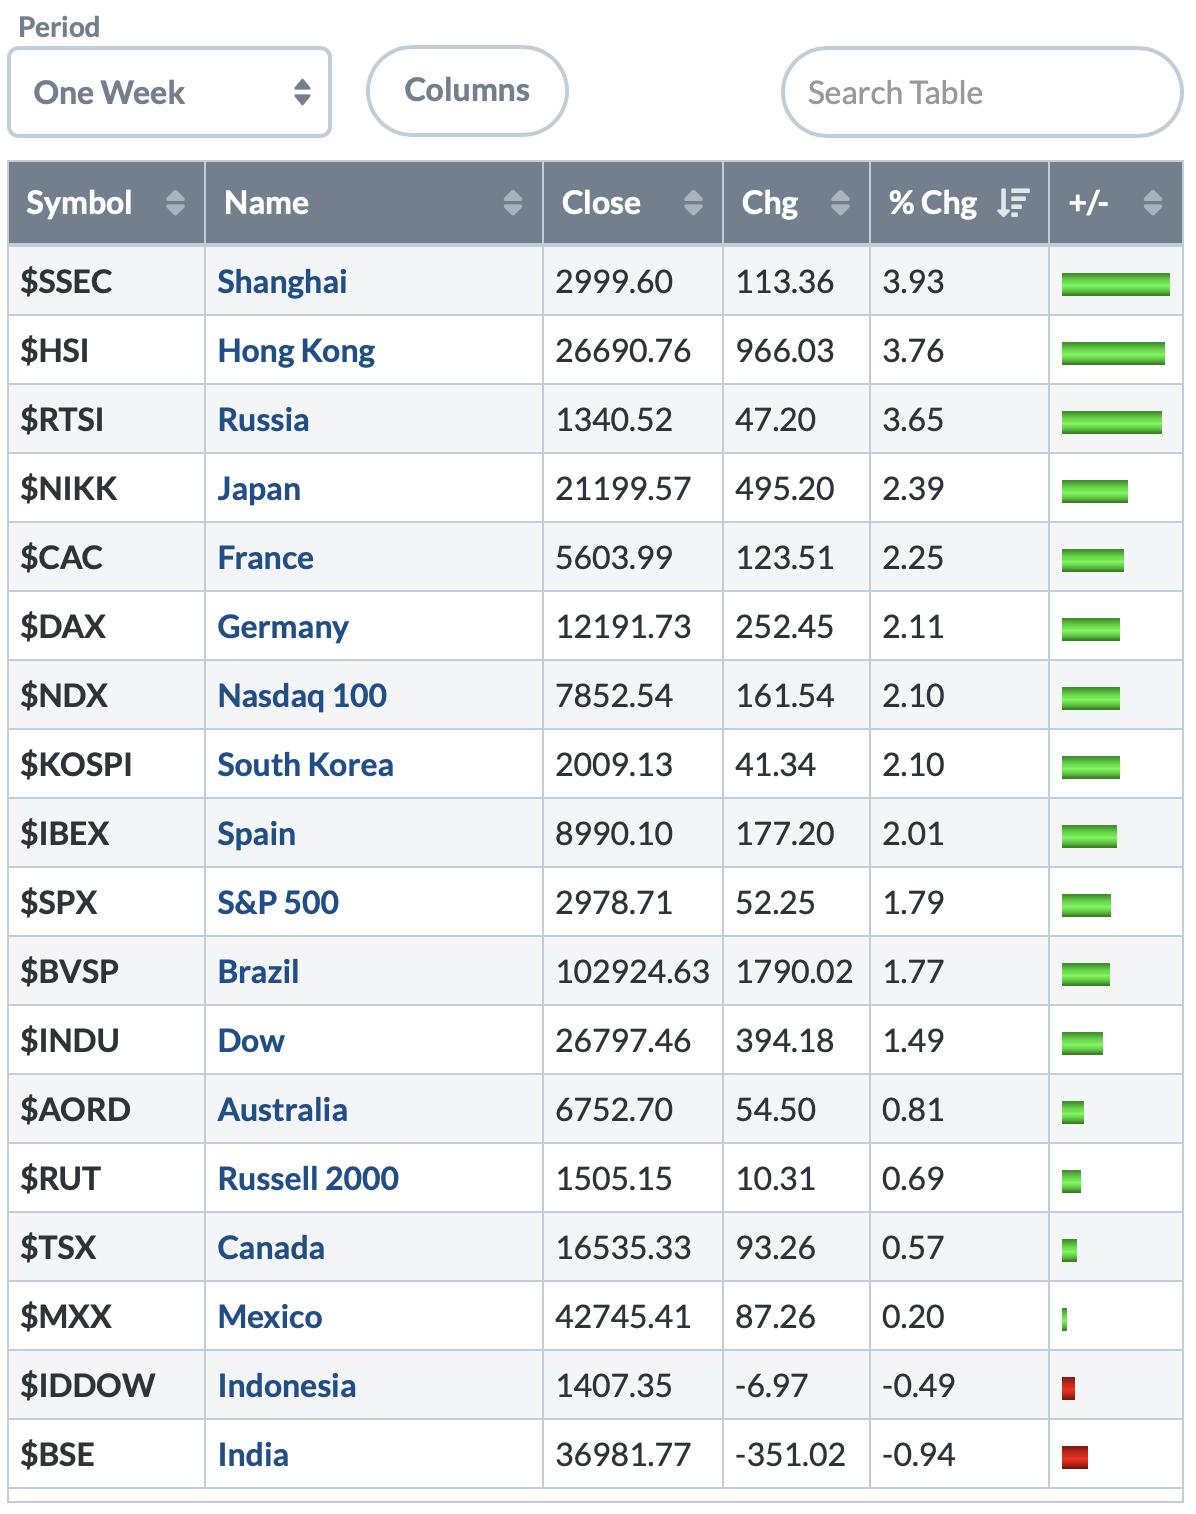Click the Symbol column sort arrows icon
The height and width of the screenshot is (1514, 1196).
click(x=175, y=203)
